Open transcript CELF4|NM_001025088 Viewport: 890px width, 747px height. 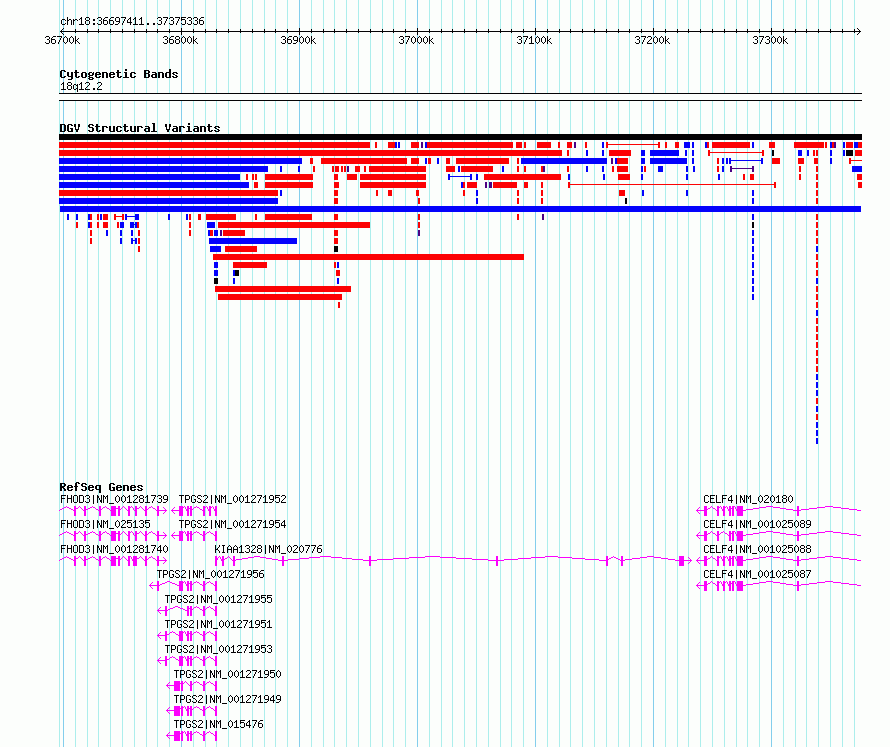(757, 549)
